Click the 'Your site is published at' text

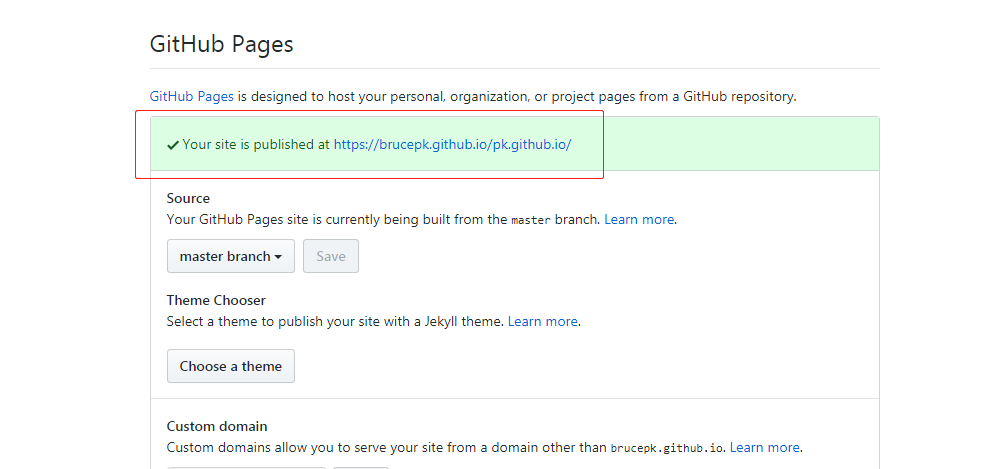click(x=256, y=144)
